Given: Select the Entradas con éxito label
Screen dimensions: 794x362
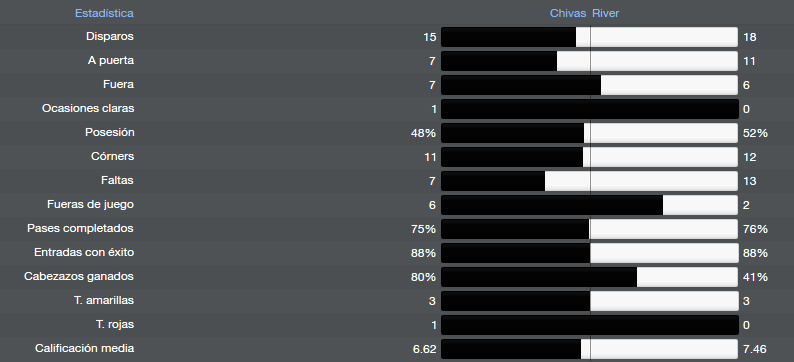Looking at the screenshot, I should coord(84,252).
